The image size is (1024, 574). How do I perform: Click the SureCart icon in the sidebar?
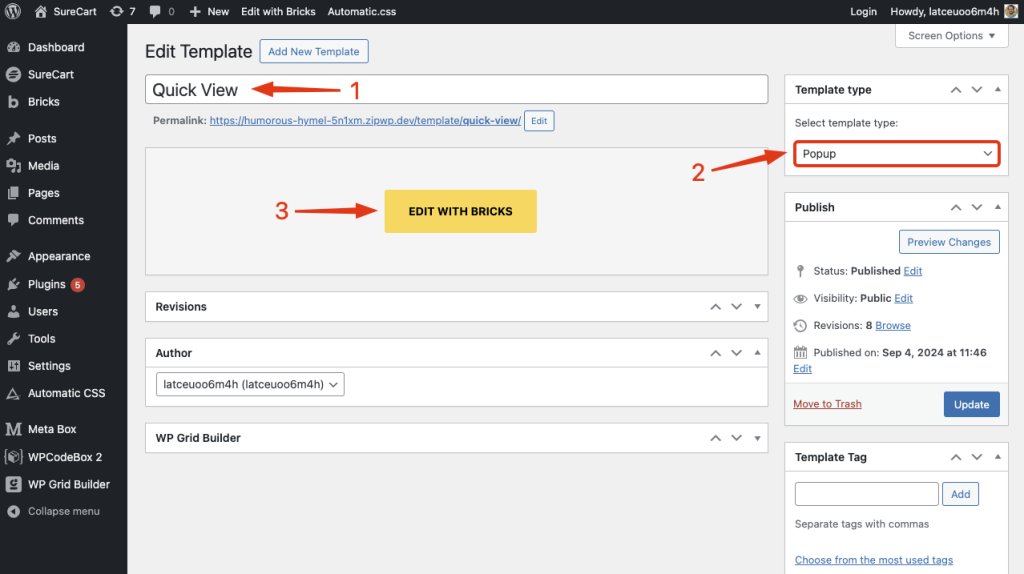14,74
